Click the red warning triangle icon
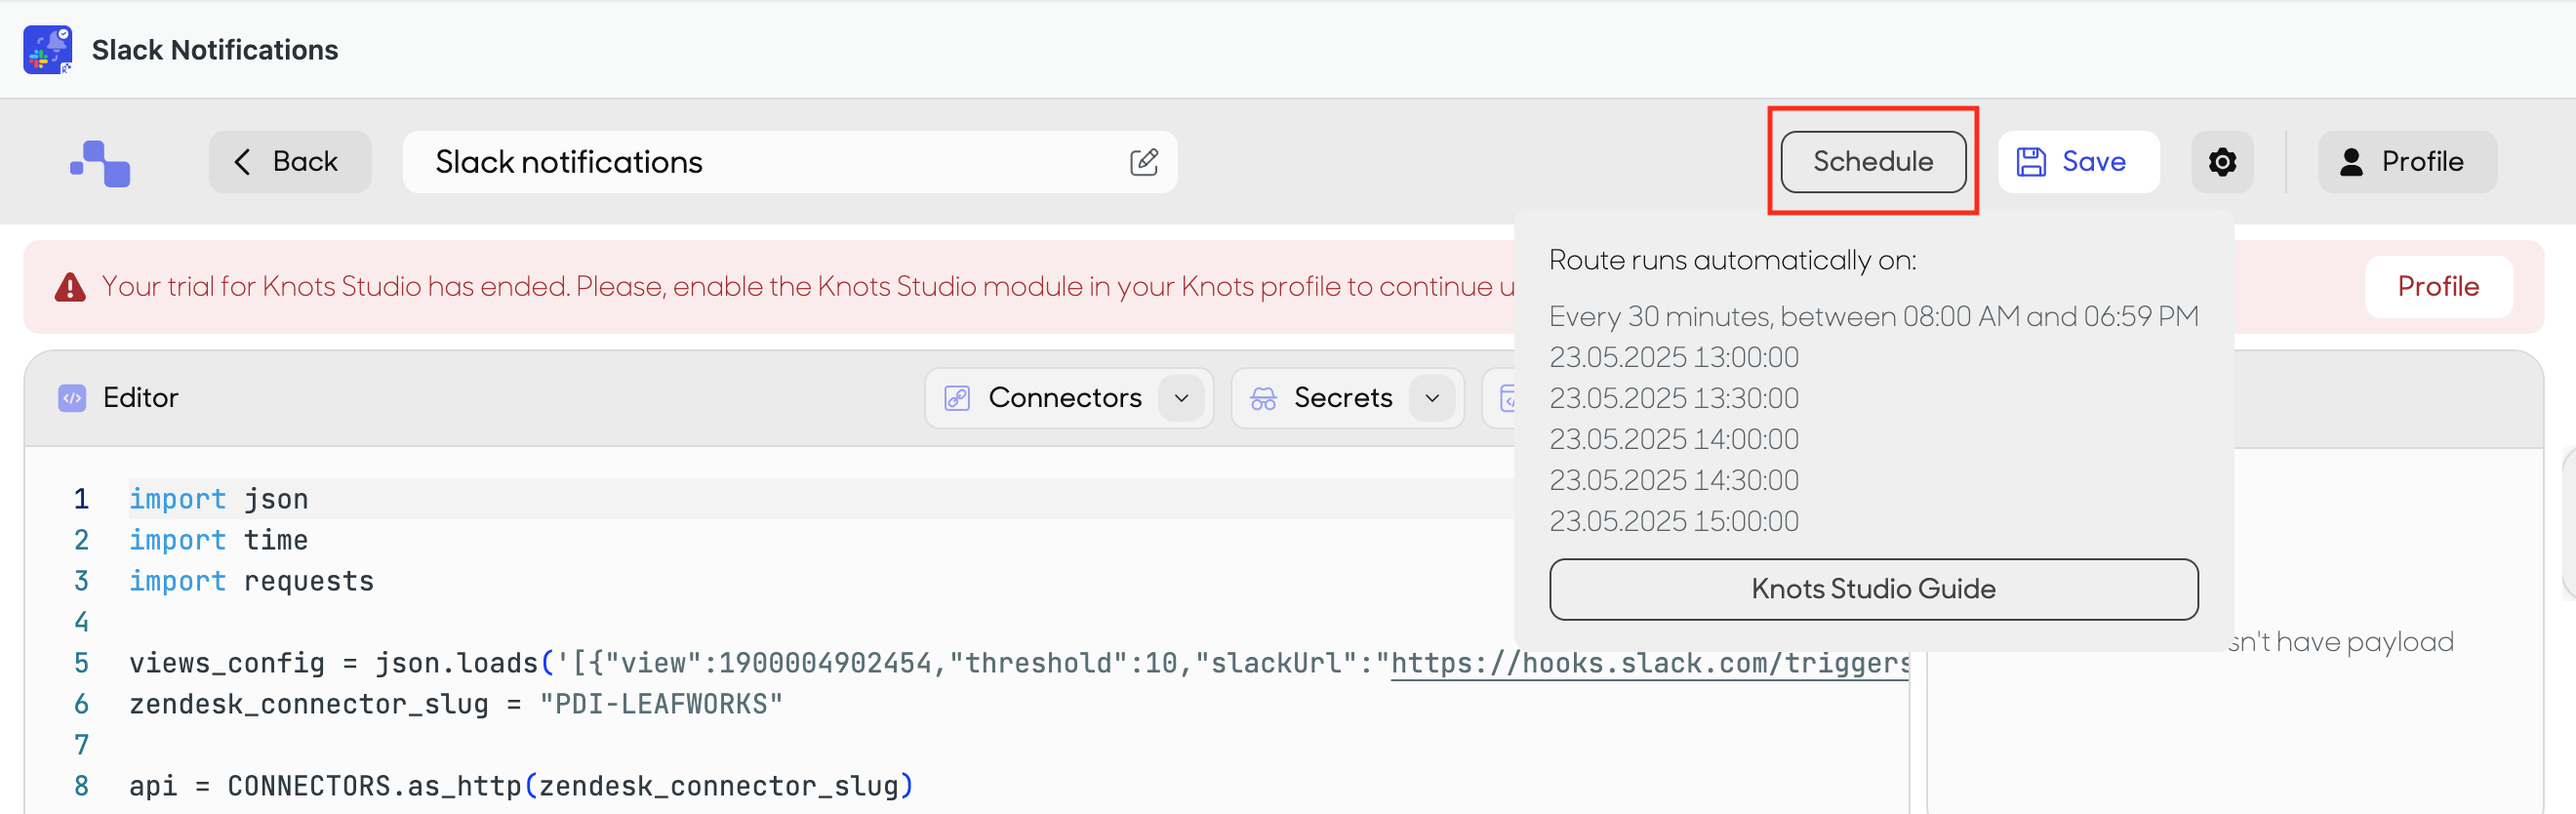This screenshot has width=2576, height=814. pyautogui.click(x=70, y=287)
